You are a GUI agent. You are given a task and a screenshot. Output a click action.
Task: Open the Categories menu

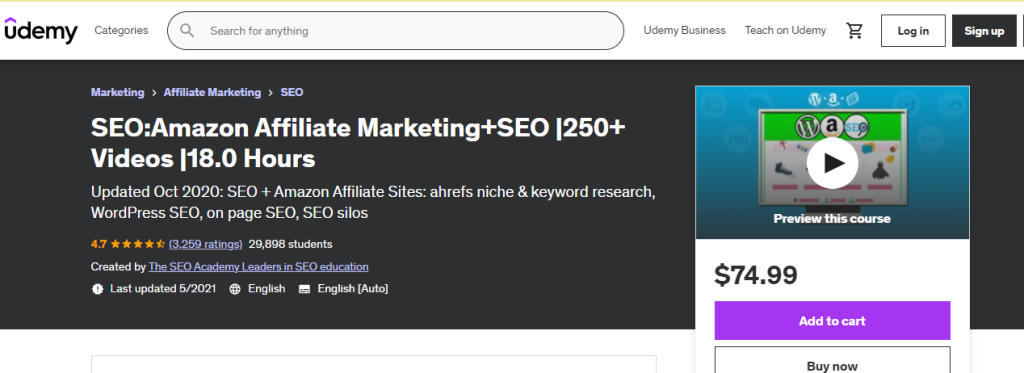click(121, 30)
